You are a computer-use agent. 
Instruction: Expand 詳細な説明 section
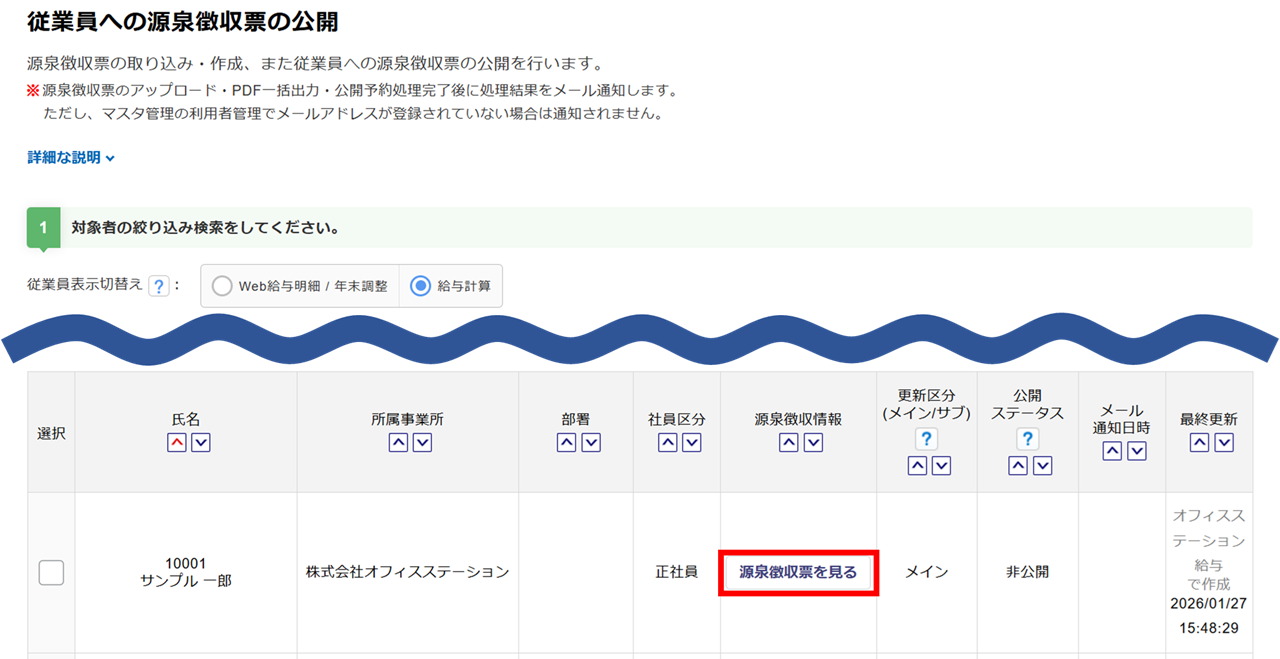pos(71,158)
